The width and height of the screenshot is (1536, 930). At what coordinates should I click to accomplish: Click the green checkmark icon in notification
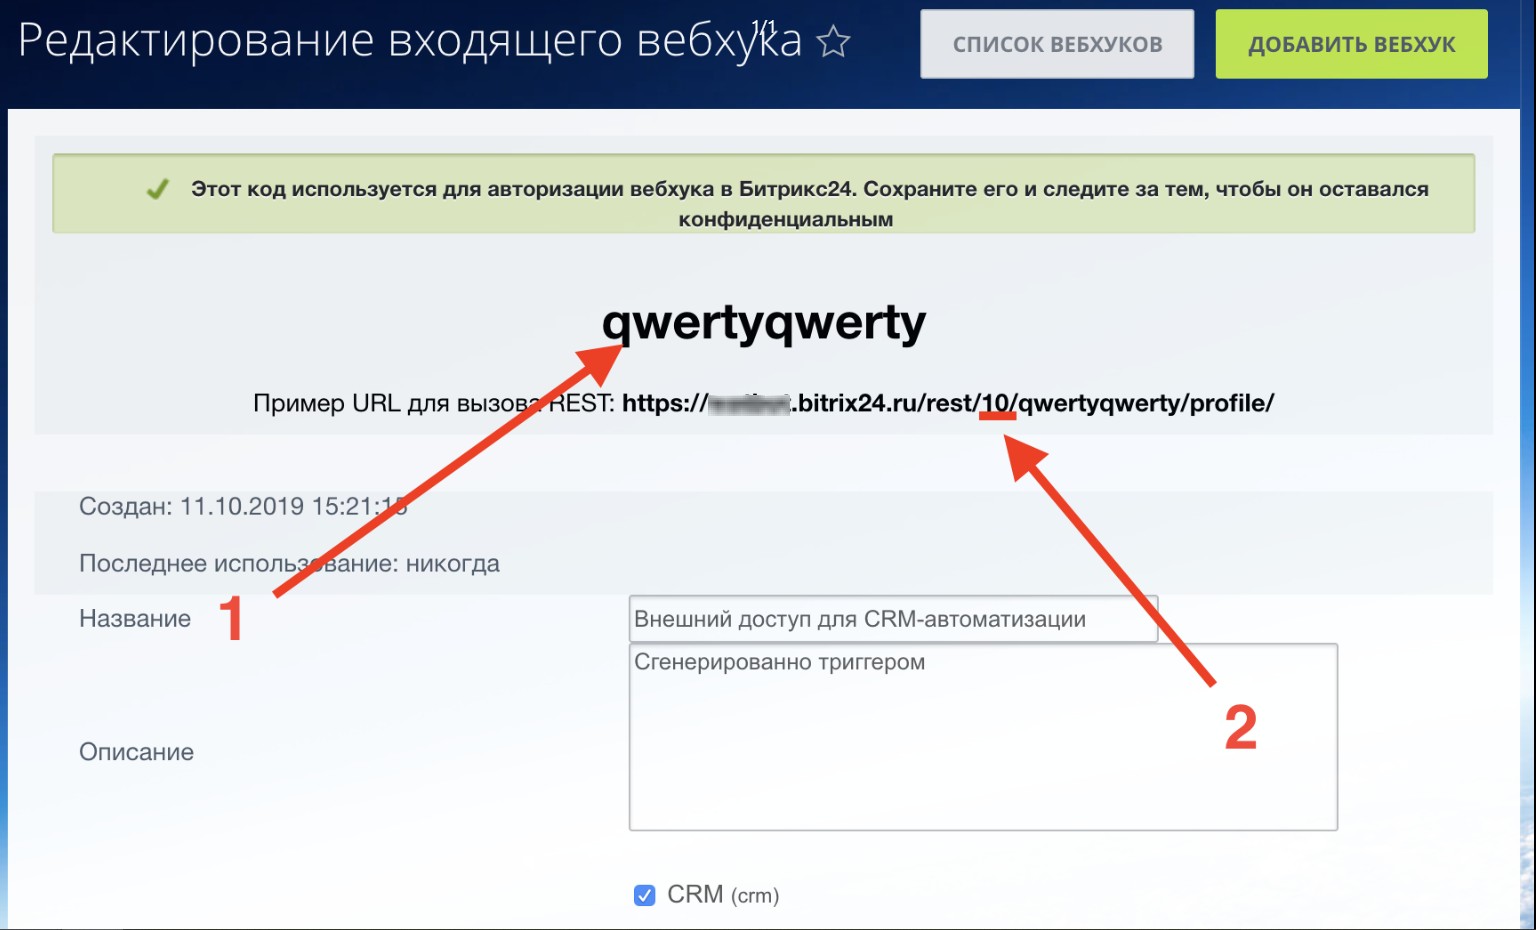pos(157,189)
